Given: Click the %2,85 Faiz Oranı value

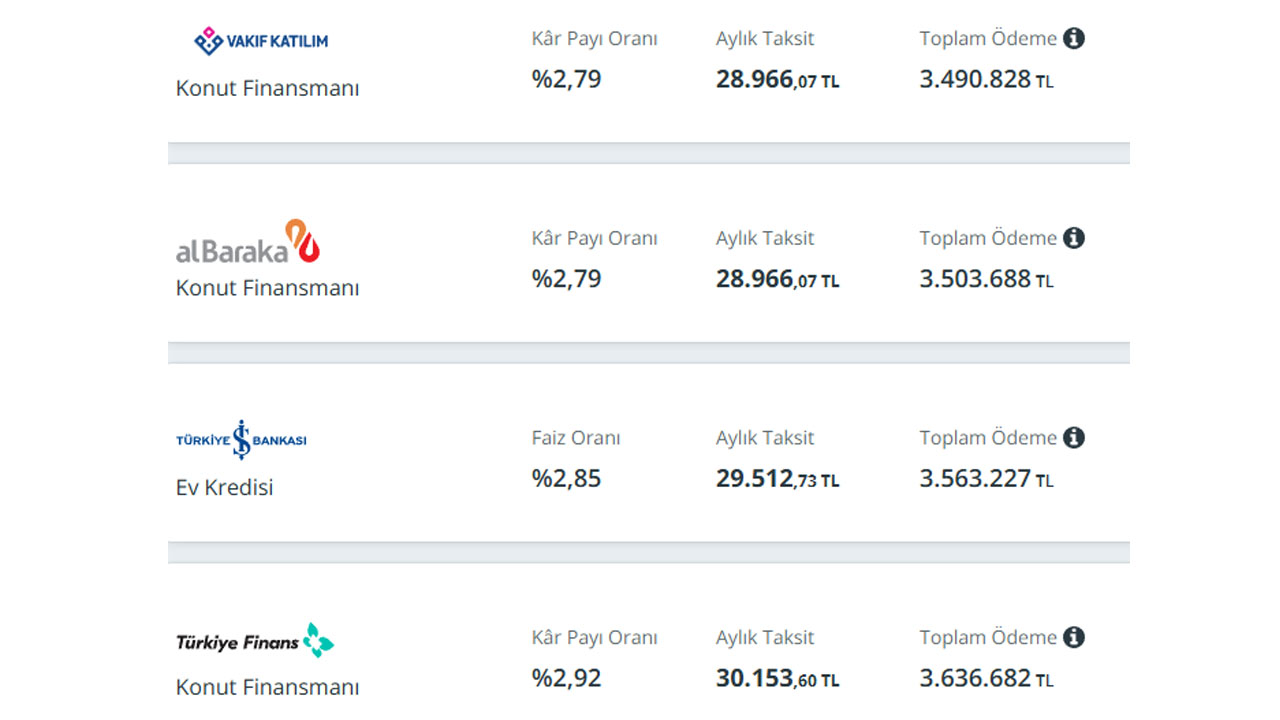Looking at the screenshot, I should pyautogui.click(x=567, y=479).
